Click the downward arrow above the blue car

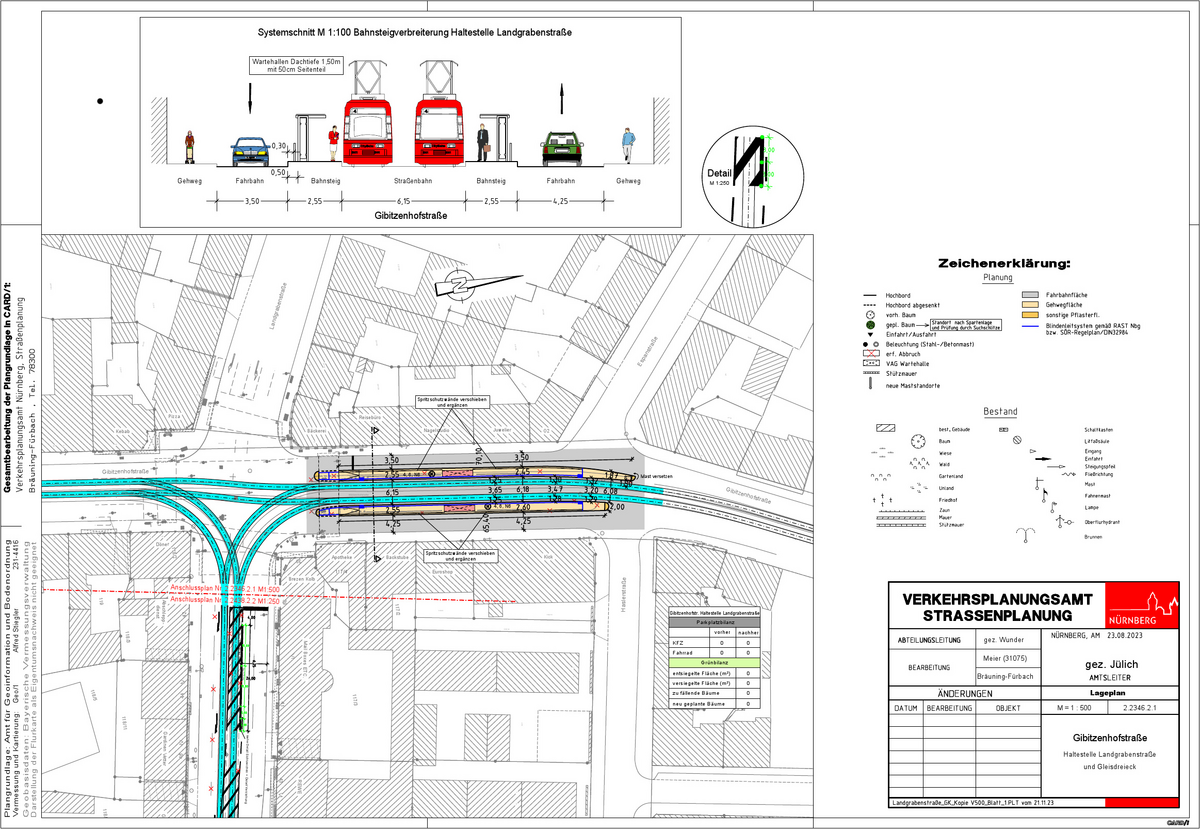tap(249, 99)
